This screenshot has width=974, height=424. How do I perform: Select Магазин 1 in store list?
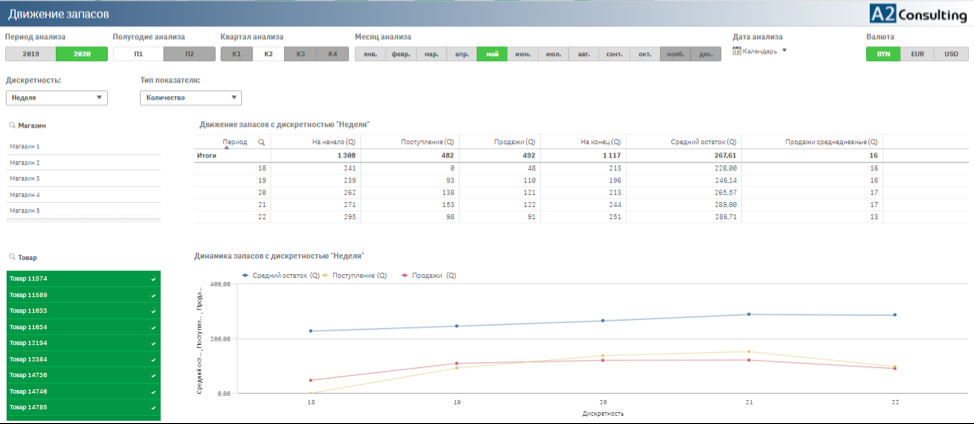(83, 147)
